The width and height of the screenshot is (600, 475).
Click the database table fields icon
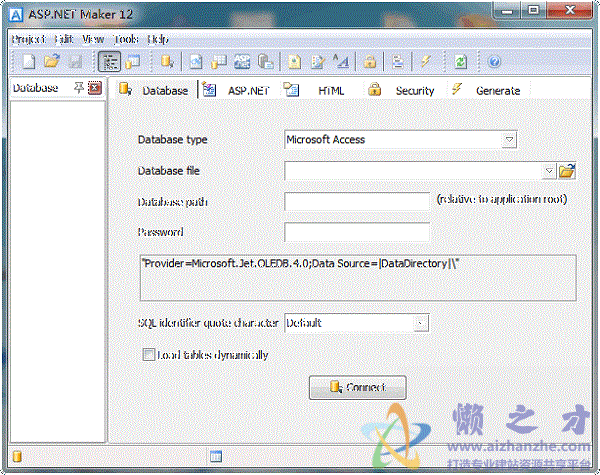(x=219, y=61)
